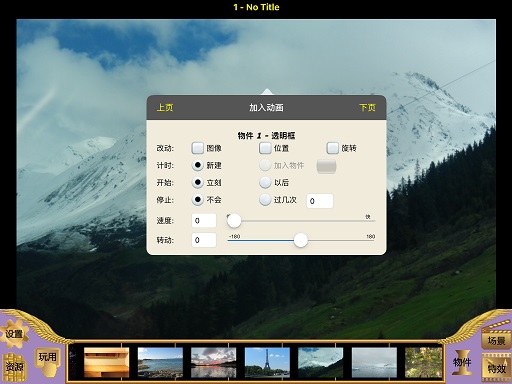This screenshot has height=384, width=512.
Task: Click the 速度 speed value field
Action: (x=204, y=221)
